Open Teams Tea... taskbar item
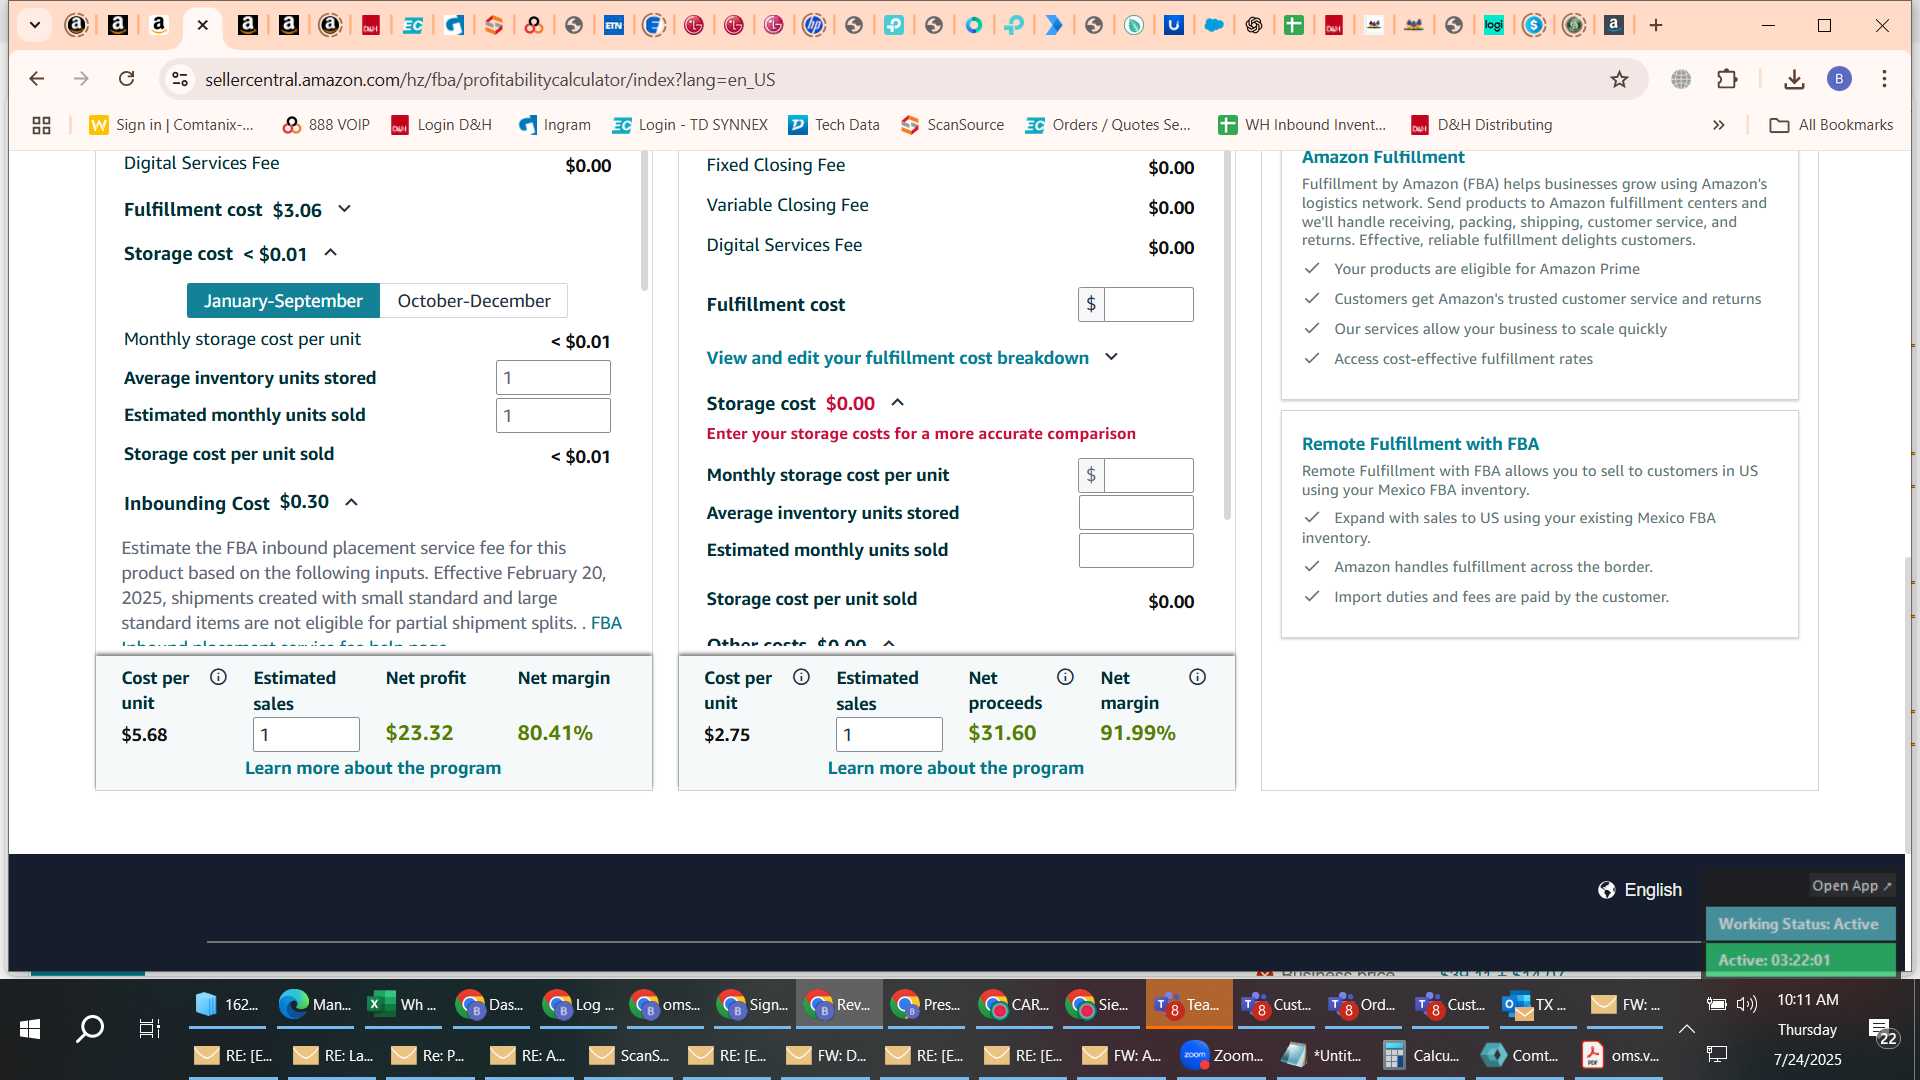The image size is (1920, 1080). [x=1189, y=1004]
